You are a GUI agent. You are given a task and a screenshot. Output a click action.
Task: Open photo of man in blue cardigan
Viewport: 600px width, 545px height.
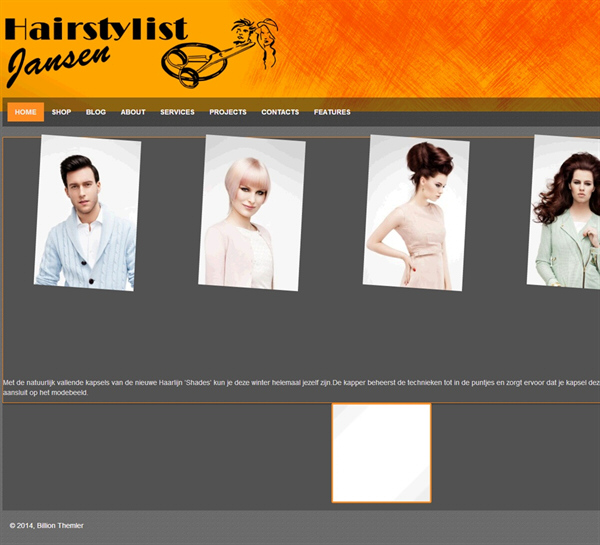coord(88,213)
